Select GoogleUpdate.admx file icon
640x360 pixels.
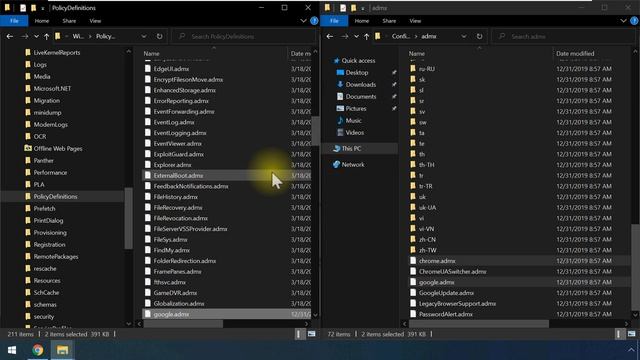[413, 293]
